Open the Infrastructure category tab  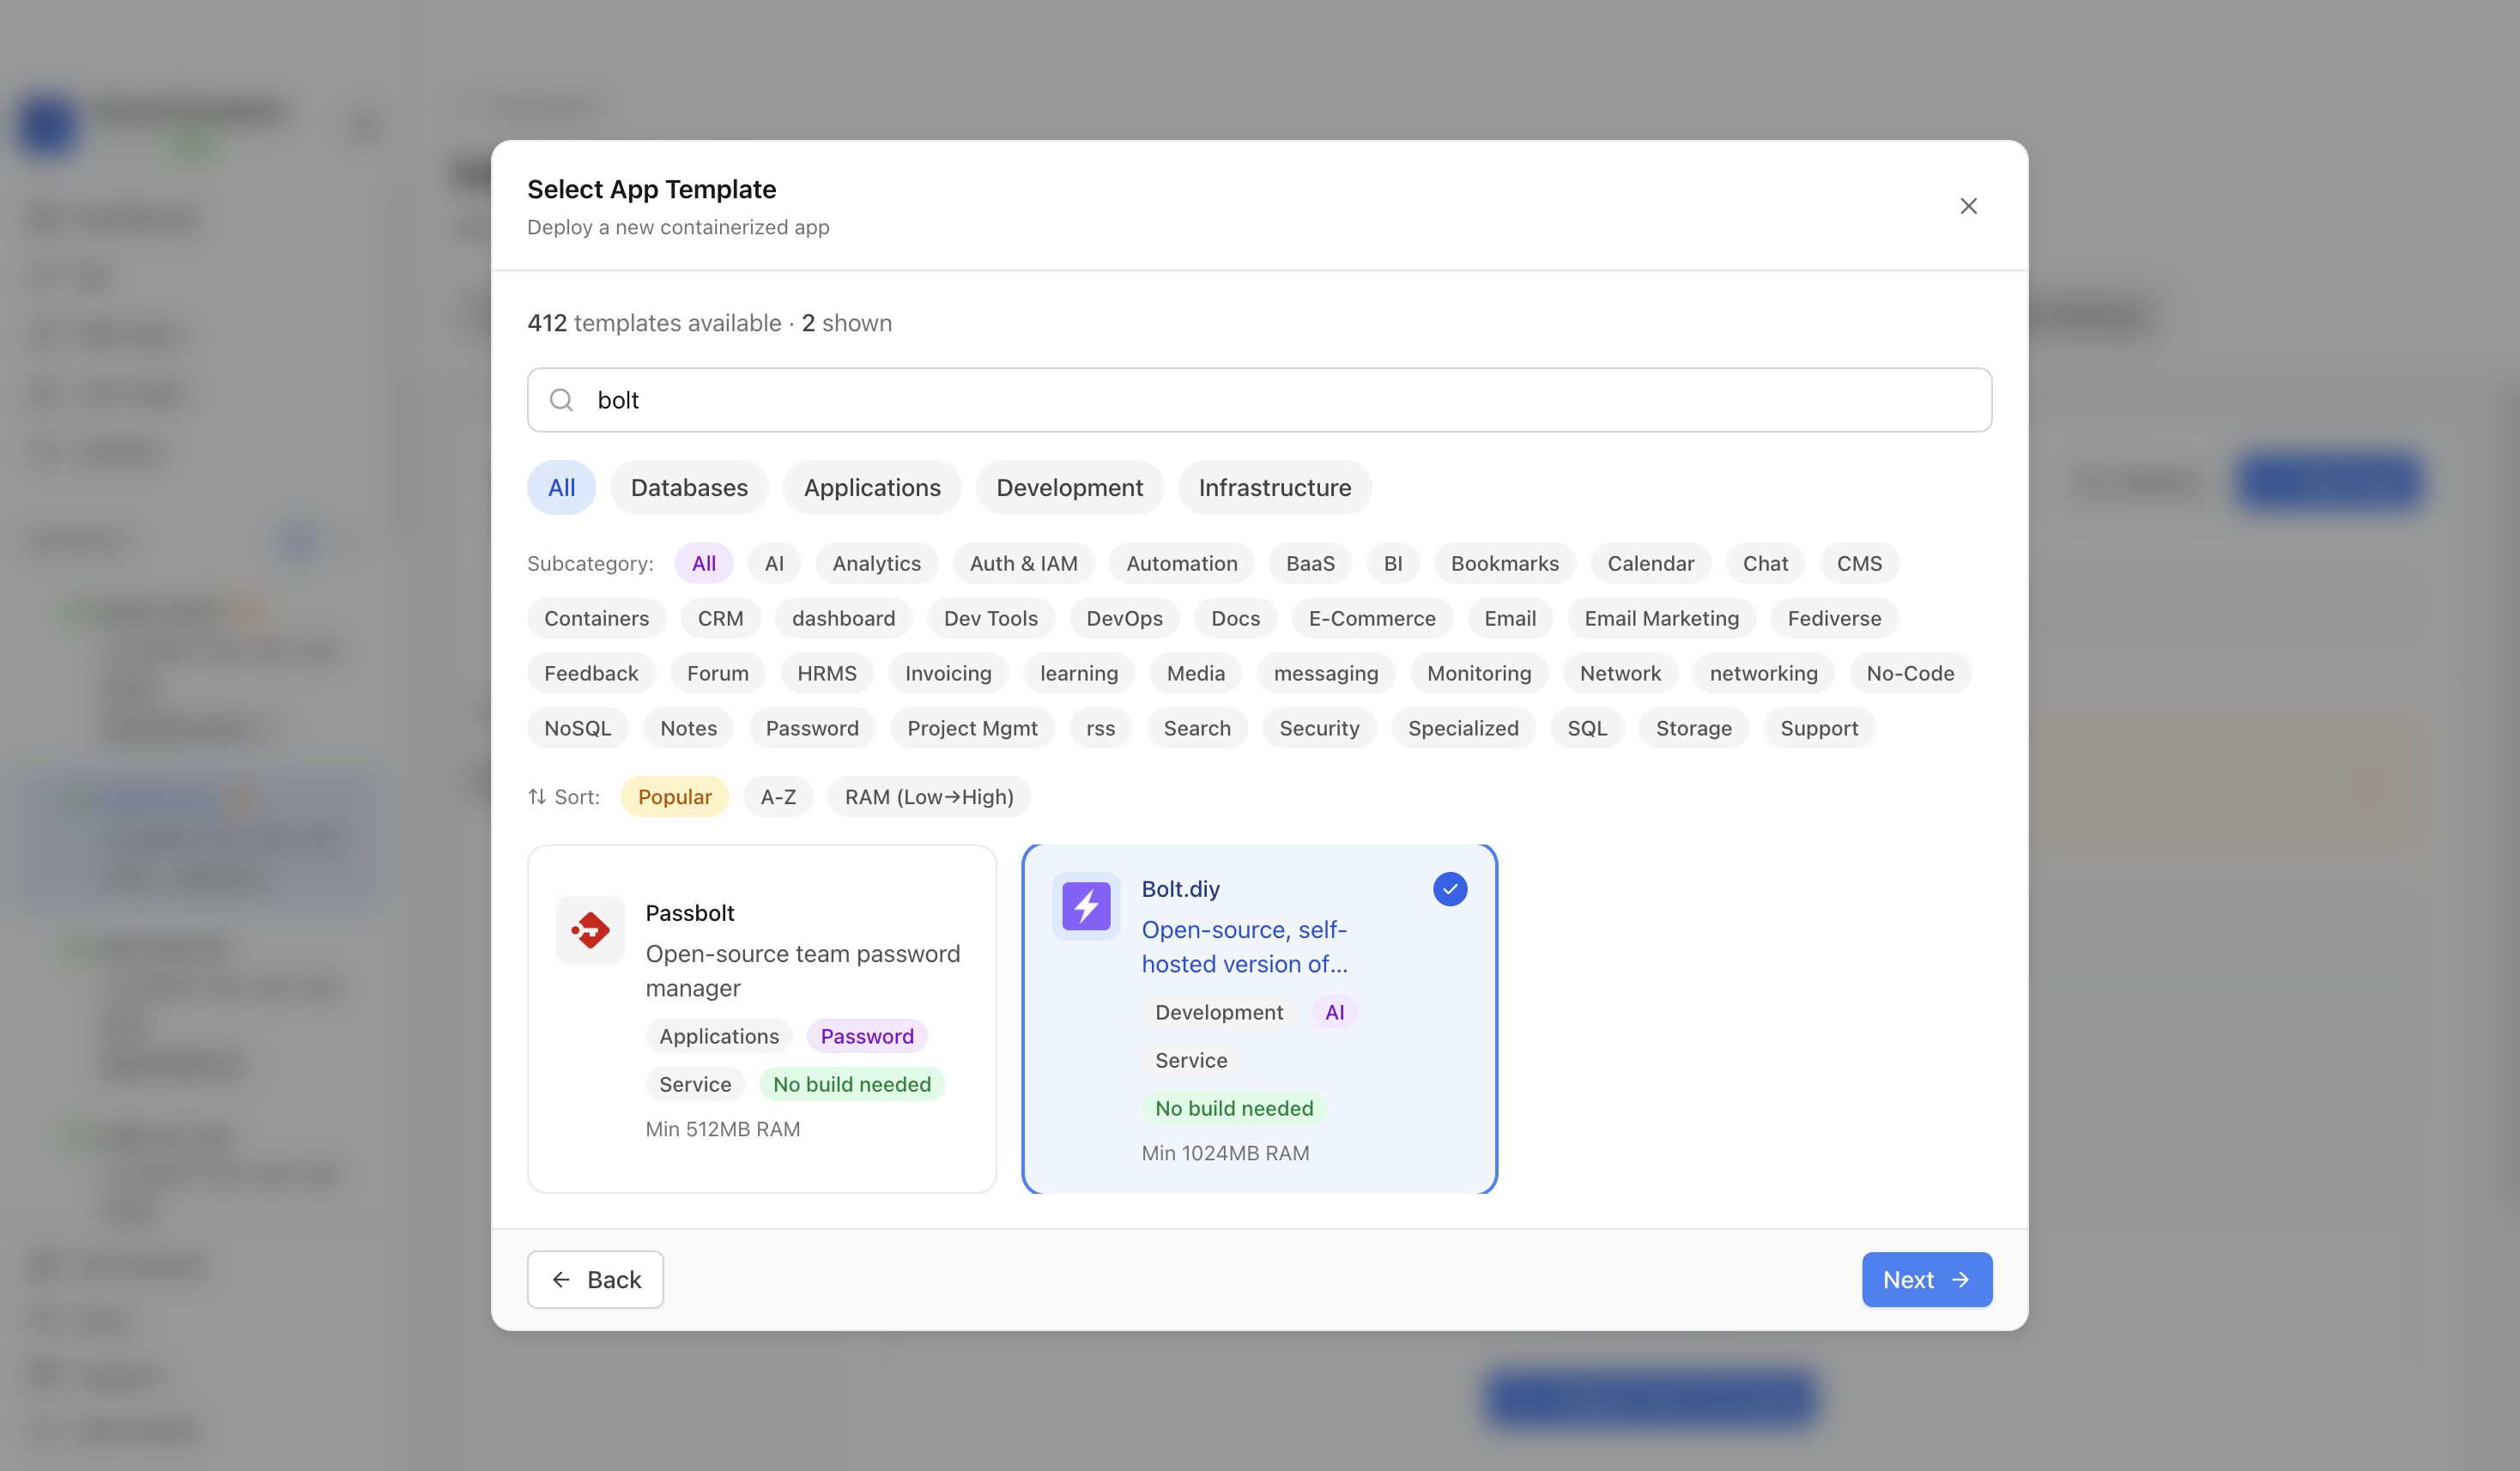1274,487
